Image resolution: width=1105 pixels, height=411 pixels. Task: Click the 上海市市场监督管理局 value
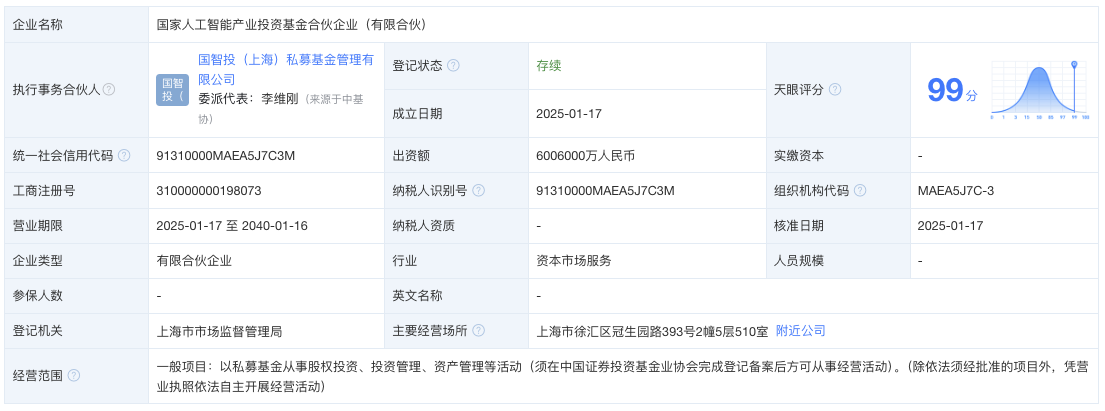click(x=219, y=331)
